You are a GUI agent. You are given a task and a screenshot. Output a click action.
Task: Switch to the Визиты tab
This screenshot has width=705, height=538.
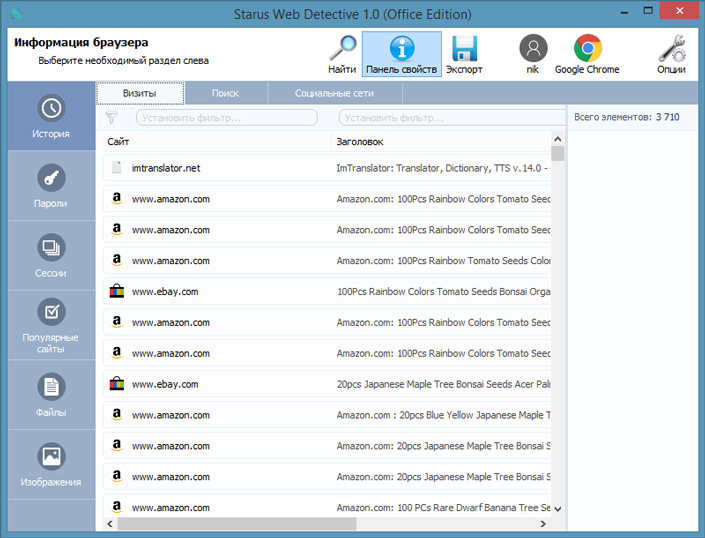point(140,93)
